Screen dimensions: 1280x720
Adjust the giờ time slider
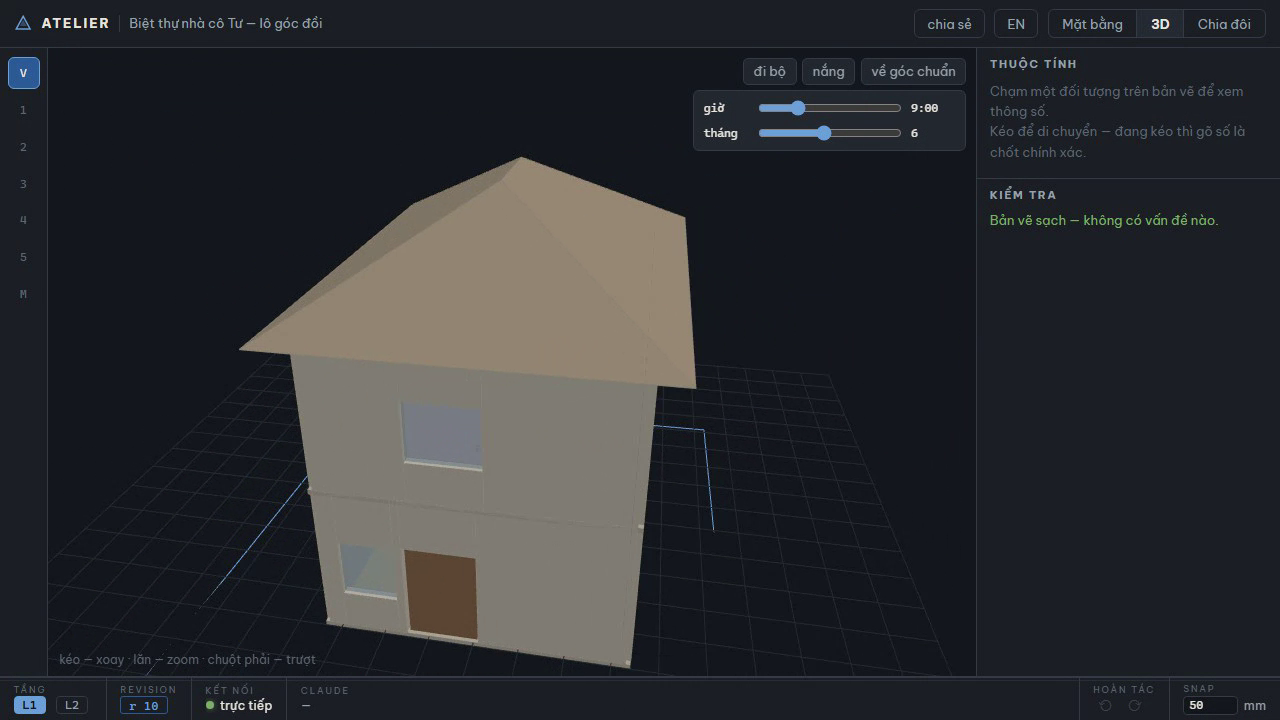click(x=829, y=108)
